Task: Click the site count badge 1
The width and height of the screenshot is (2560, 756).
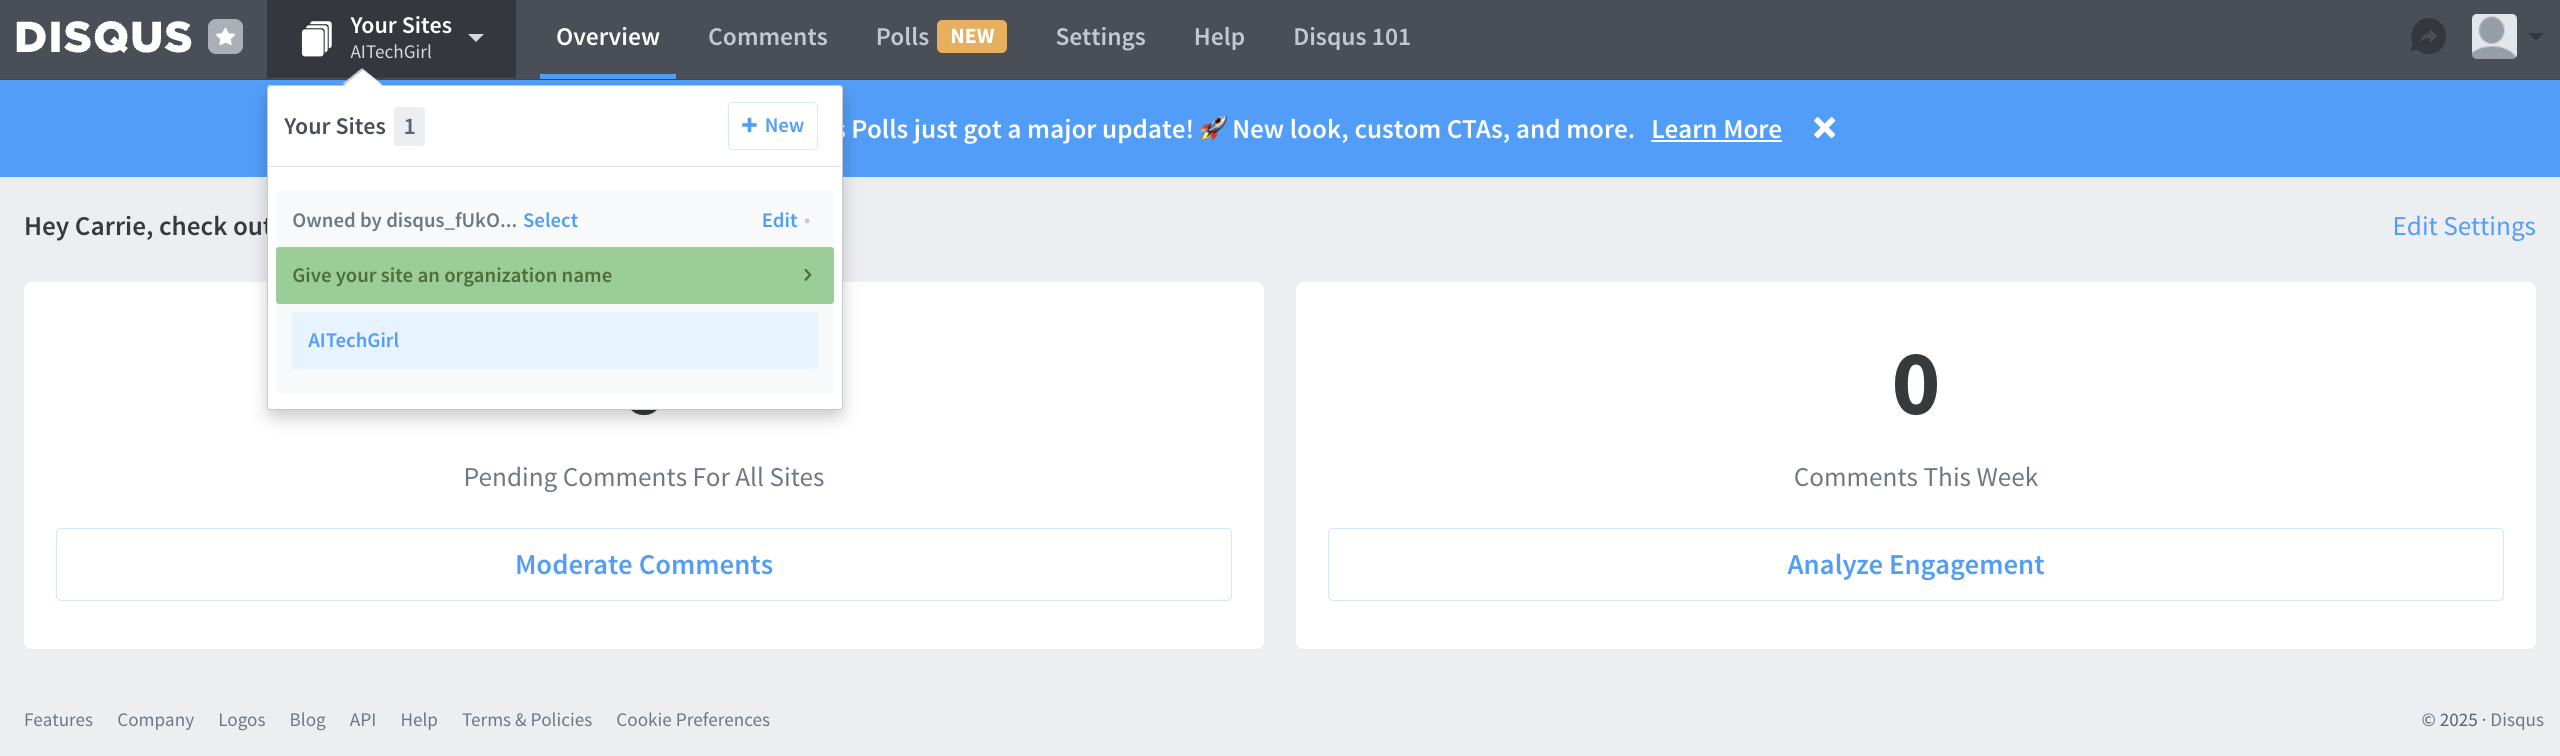Action: point(409,127)
